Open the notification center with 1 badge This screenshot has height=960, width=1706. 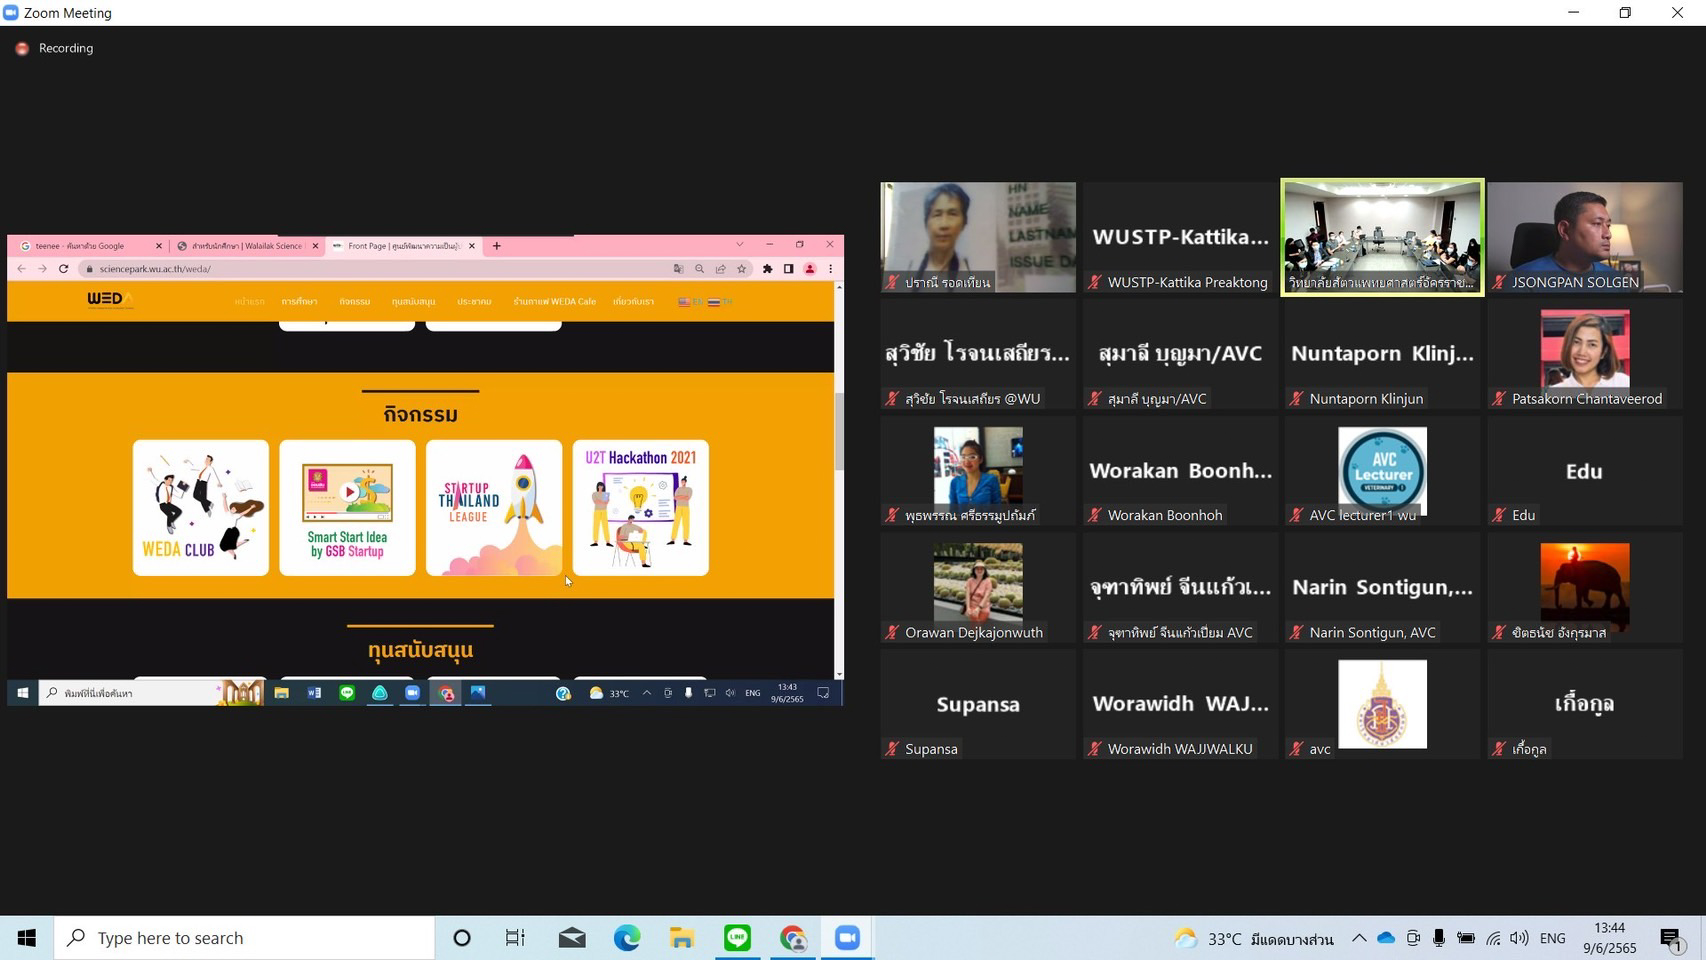coord(1671,938)
